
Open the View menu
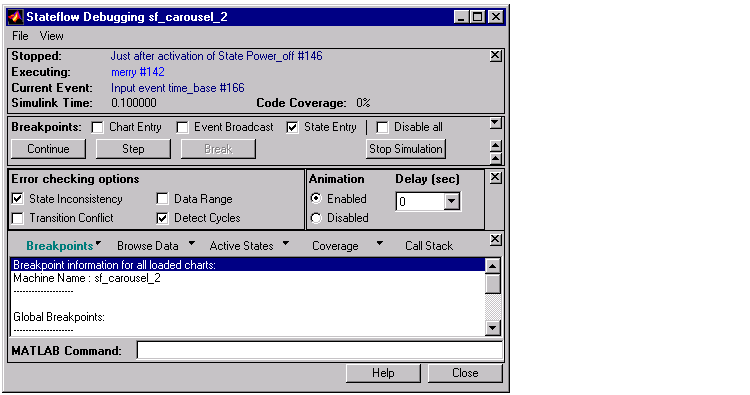[x=51, y=36]
